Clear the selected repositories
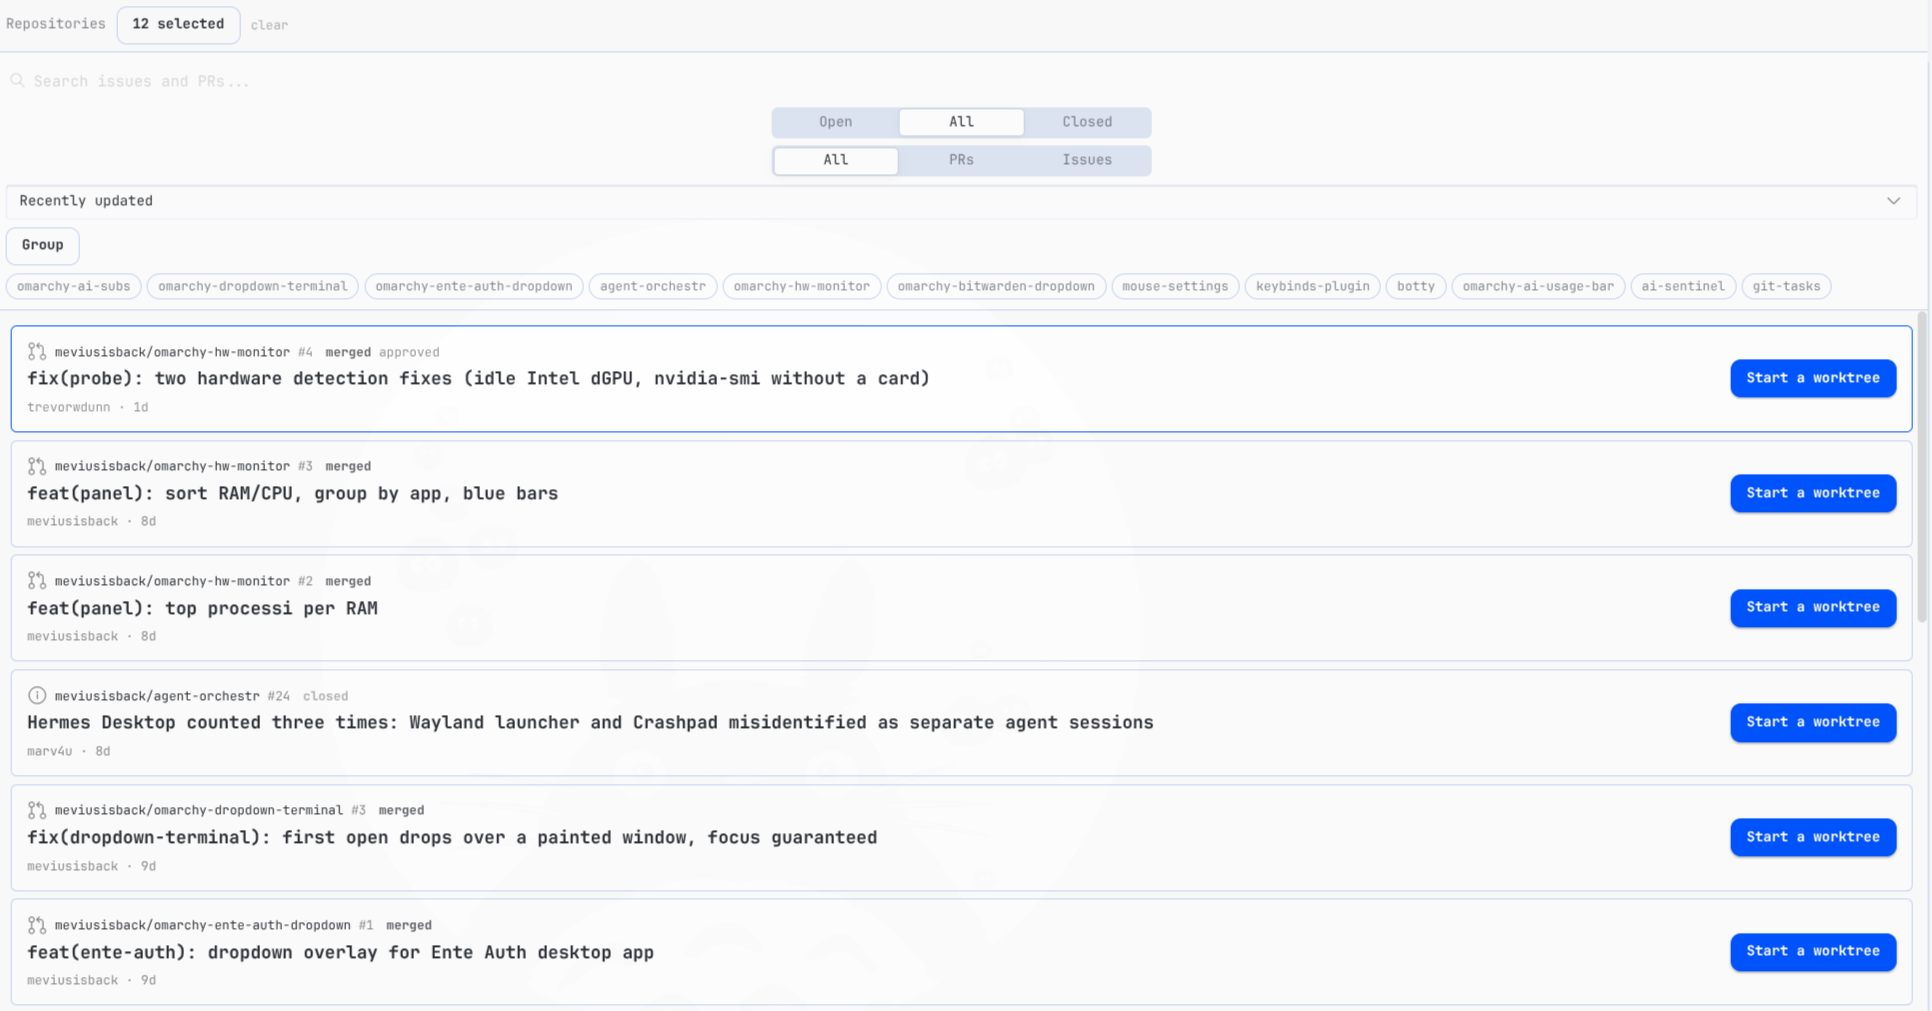 pyautogui.click(x=269, y=25)
